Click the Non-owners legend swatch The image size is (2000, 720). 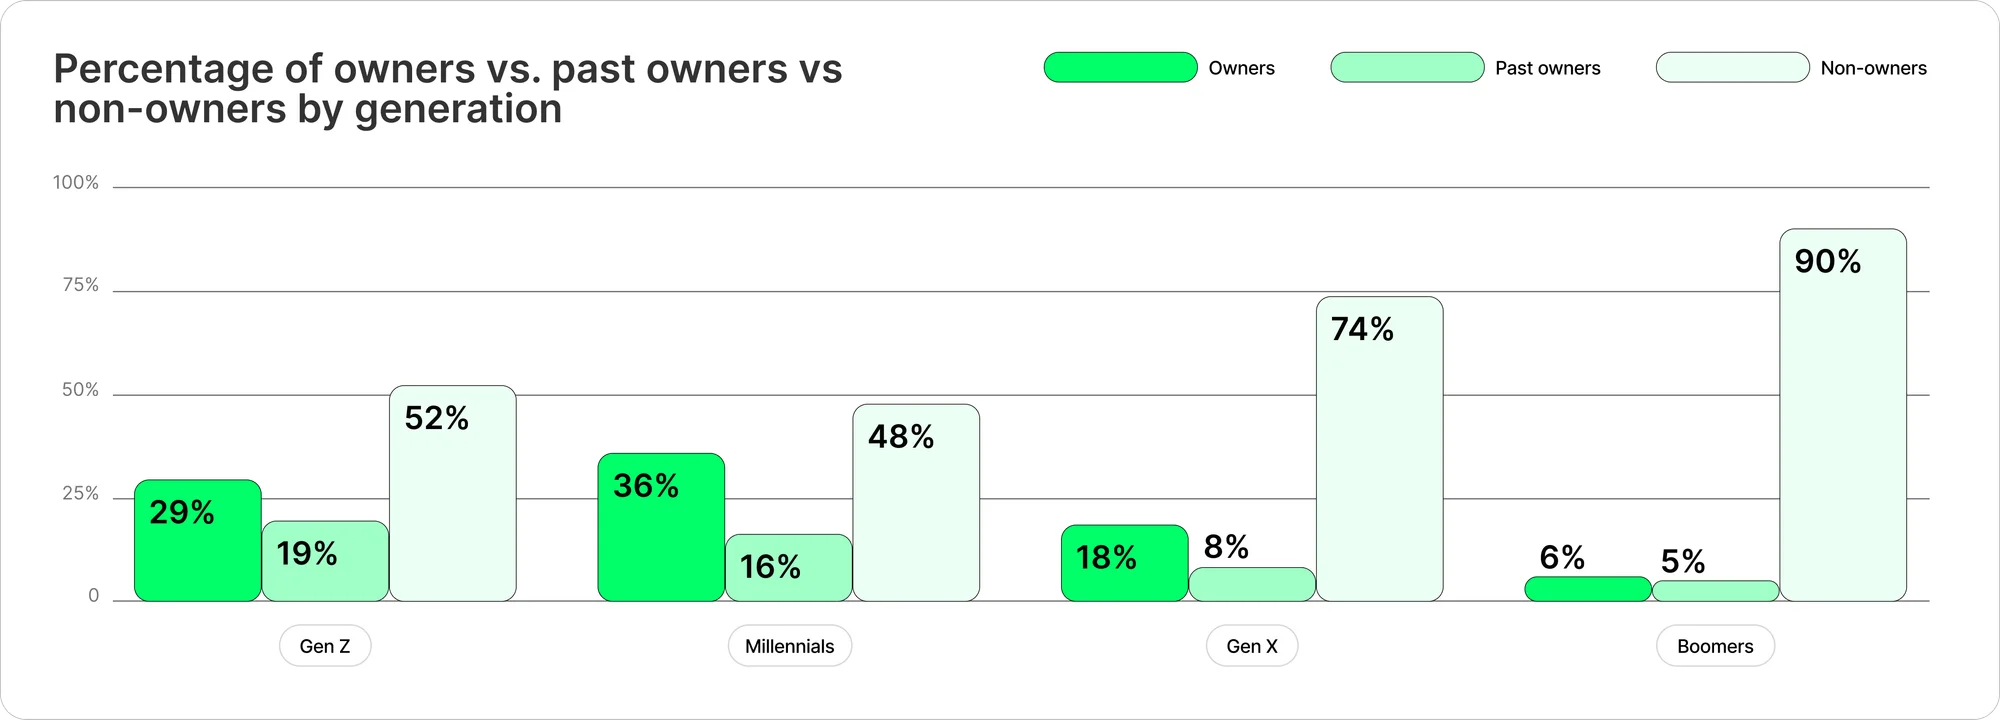[1732, 67]
